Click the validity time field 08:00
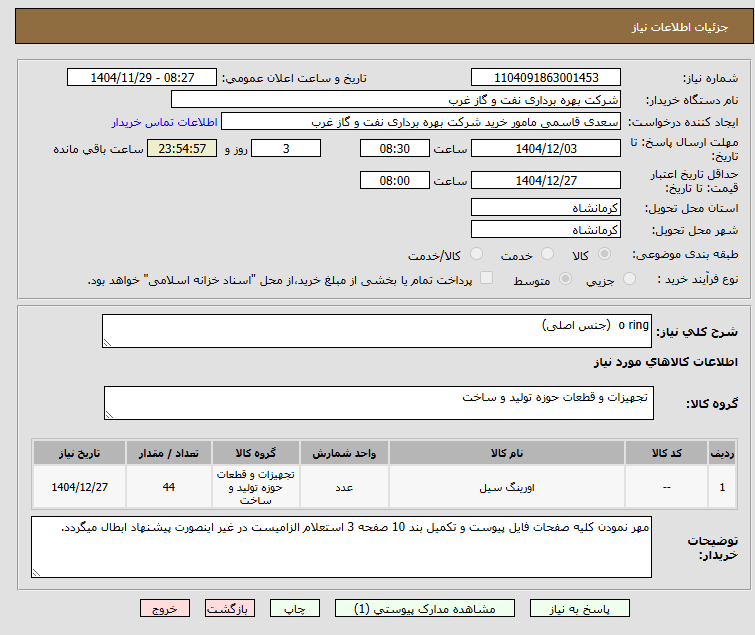This screenshot has width=755, height=635. pyautogui.click(x=395, y=181)
